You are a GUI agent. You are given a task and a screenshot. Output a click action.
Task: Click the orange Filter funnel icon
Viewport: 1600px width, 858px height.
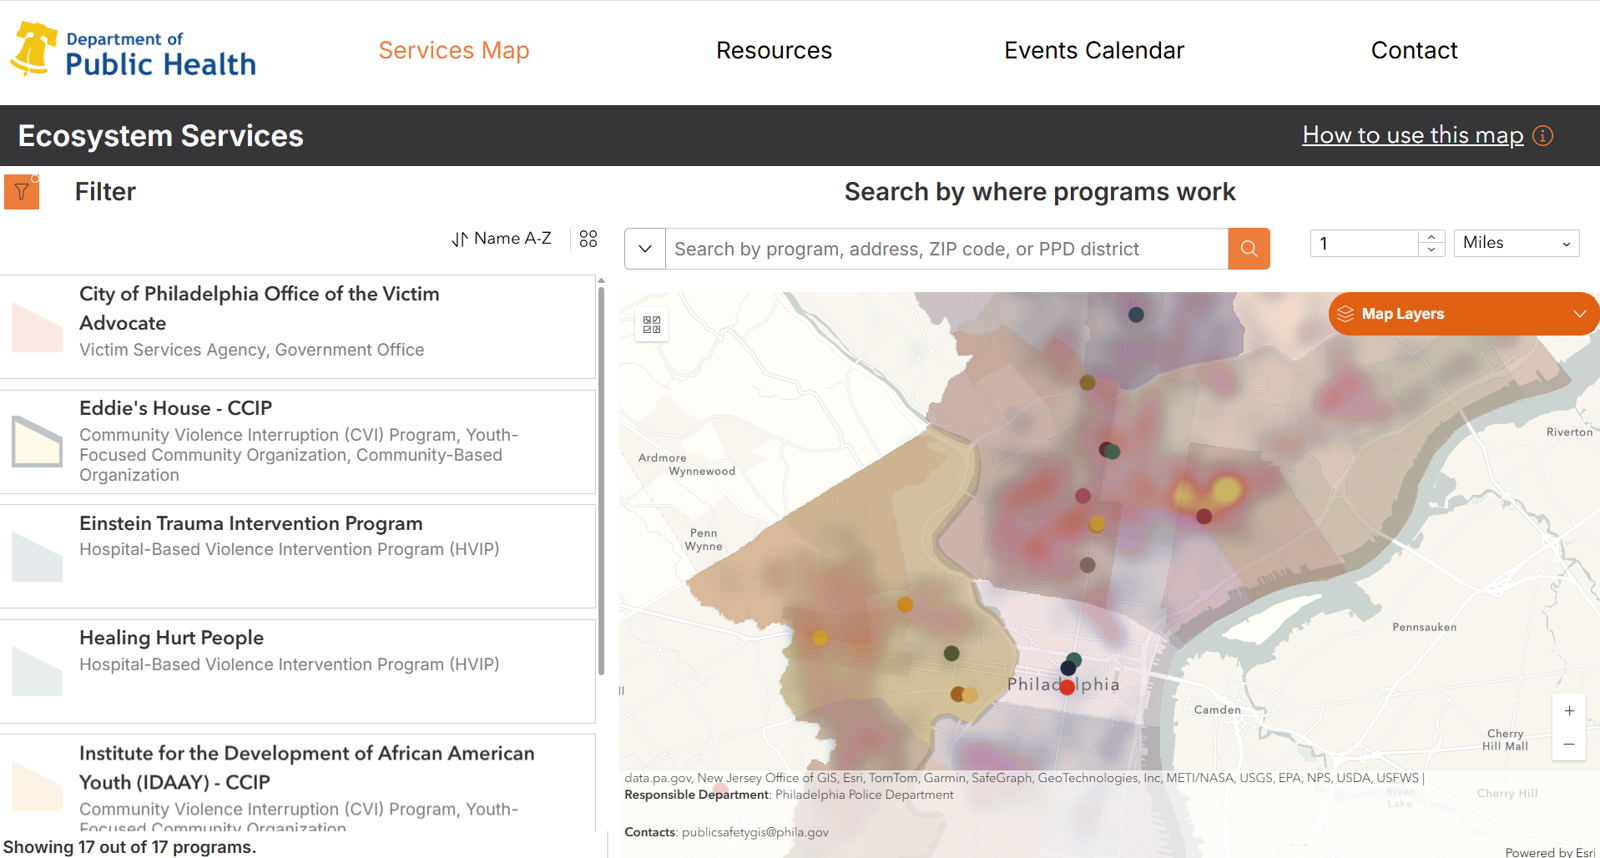pyautogui.click(x=22, y=192)
